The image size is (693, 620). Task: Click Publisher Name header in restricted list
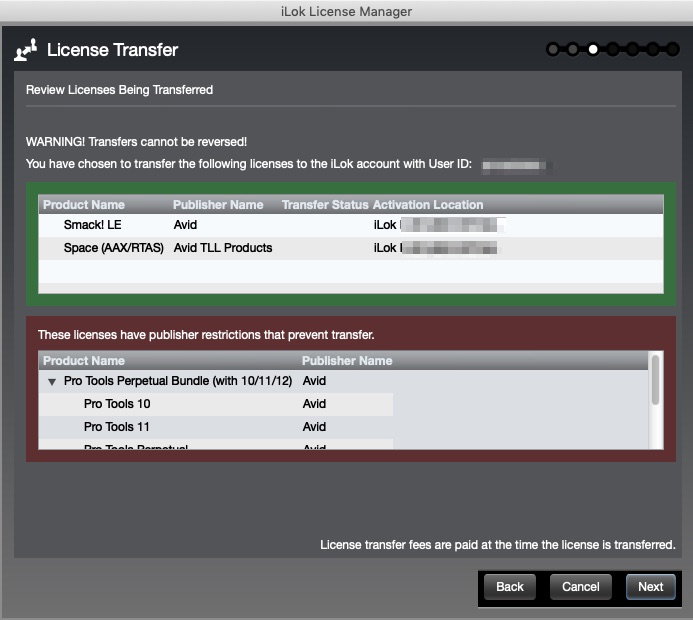(x=347, y=361)
